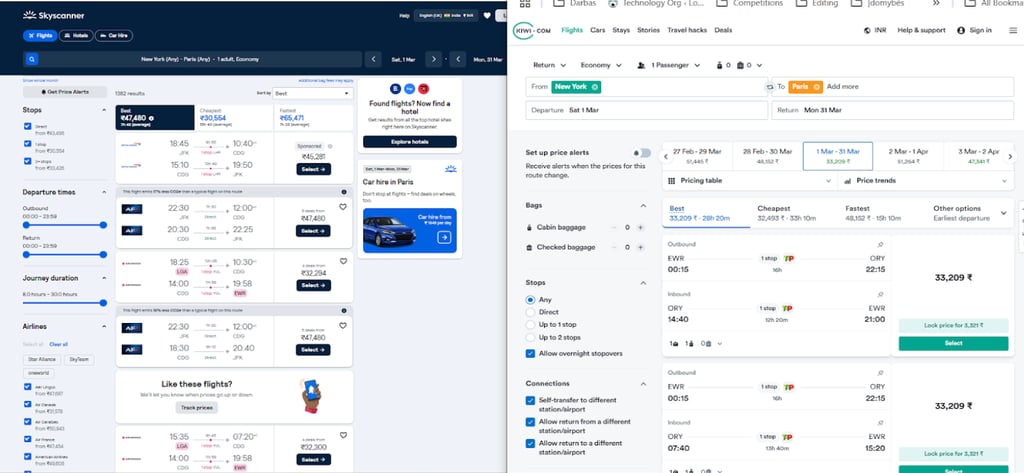Click Sign in on Kiwi.com
This screenshot has height=473, width=1024.
pos(974,30)
